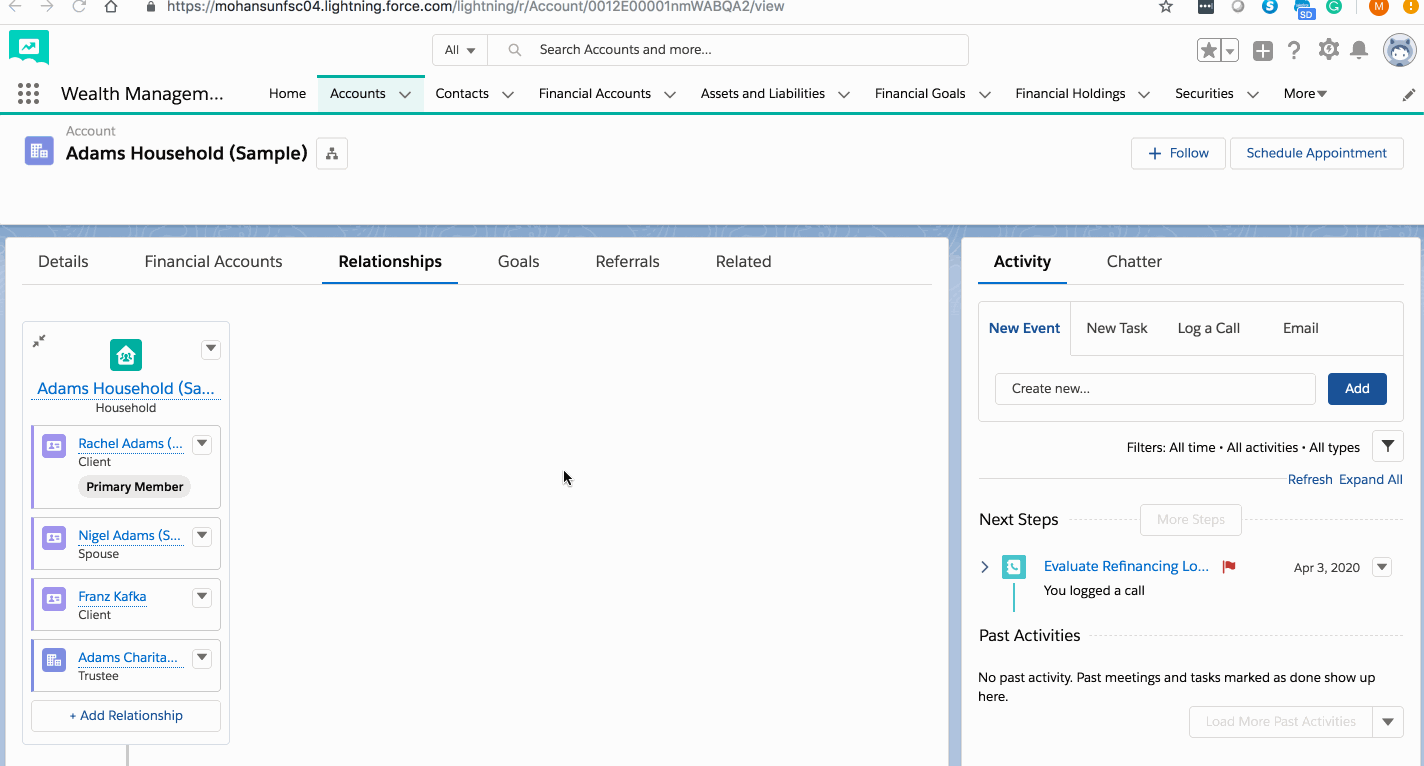Click the Account hierarchy icon button
Viewport: 1424px width, 766px height.
tap(332, 153)
